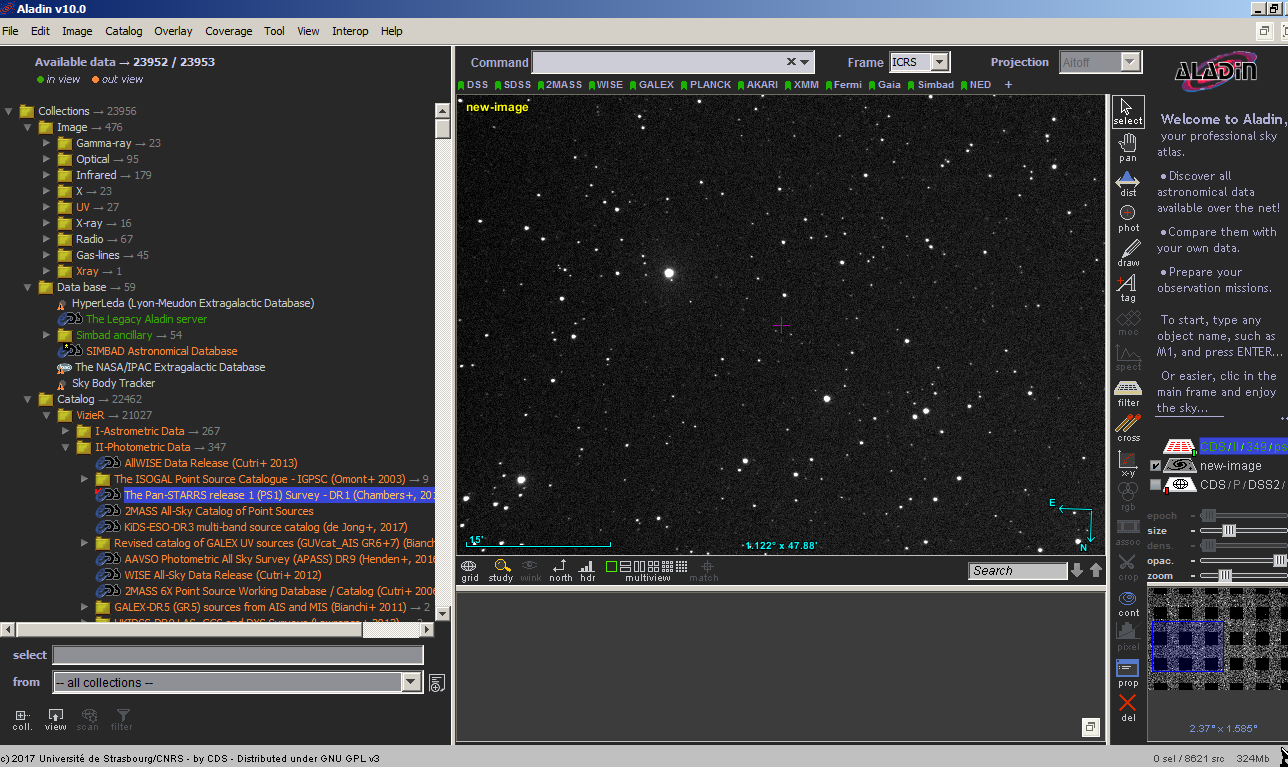Viewport: 1288px width, 767px height.
Task: Toggle north orientation icon
Action: click(560, 570)
